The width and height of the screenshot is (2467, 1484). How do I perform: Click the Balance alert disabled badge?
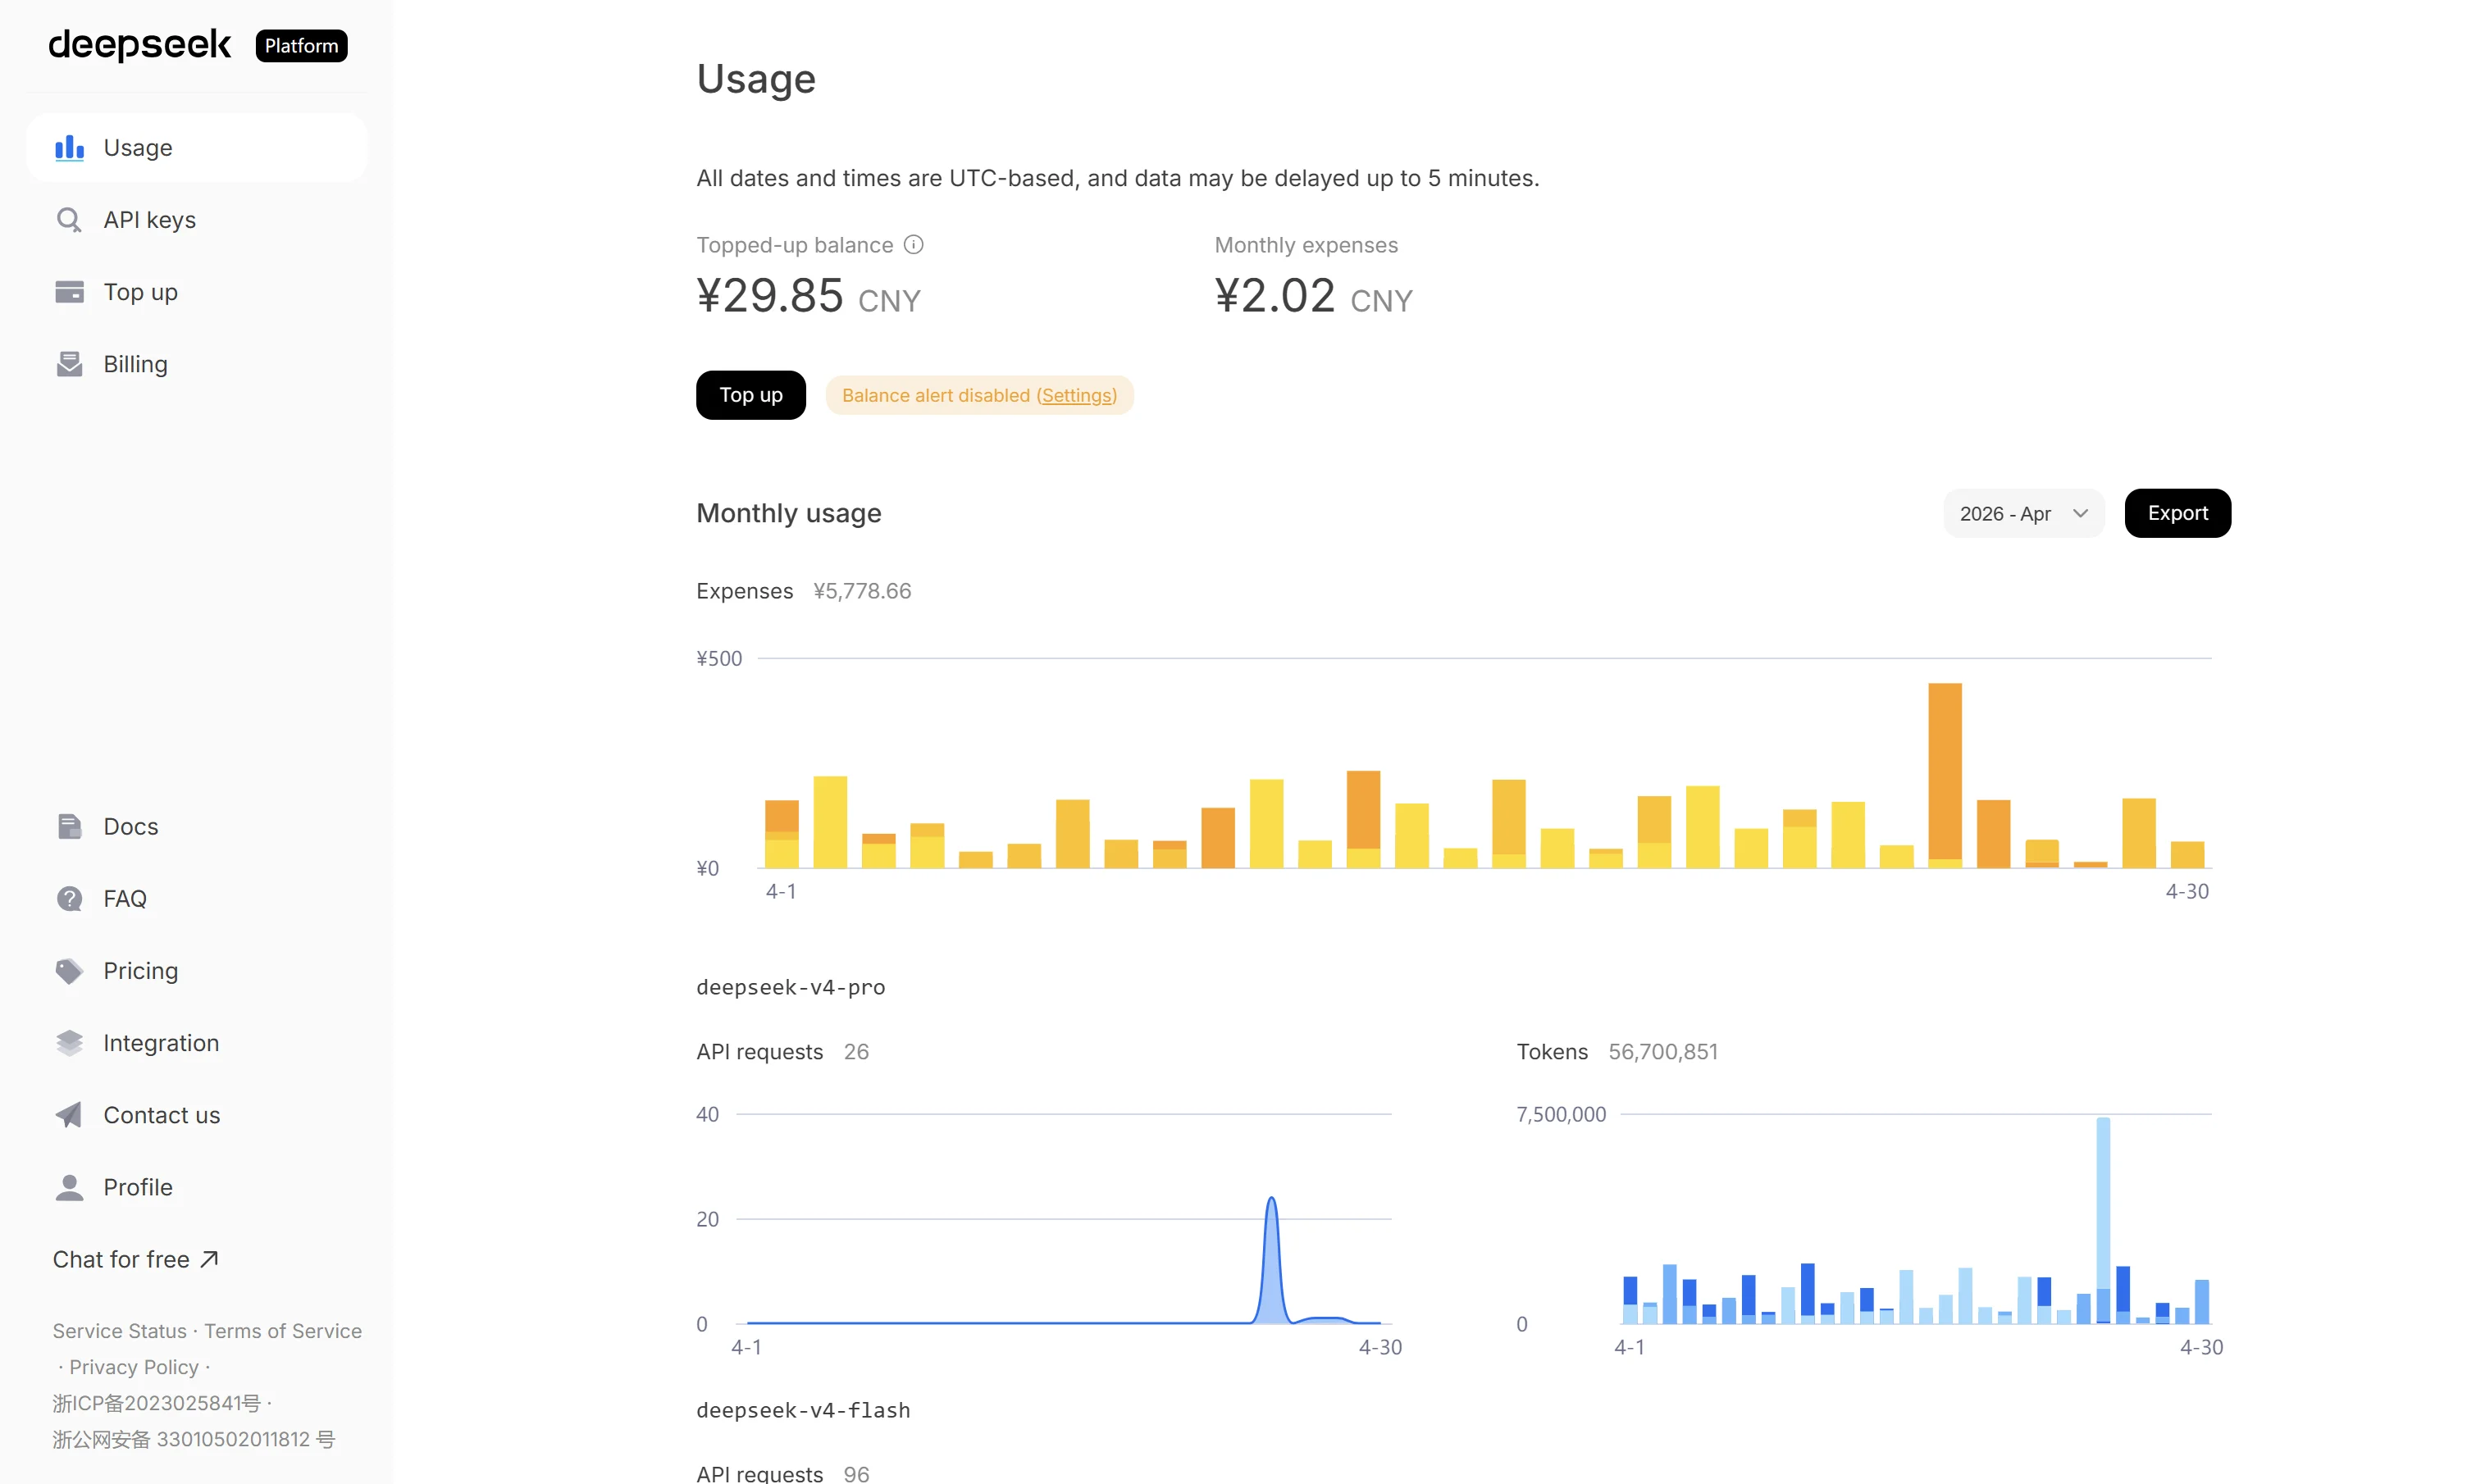point(979,396)
